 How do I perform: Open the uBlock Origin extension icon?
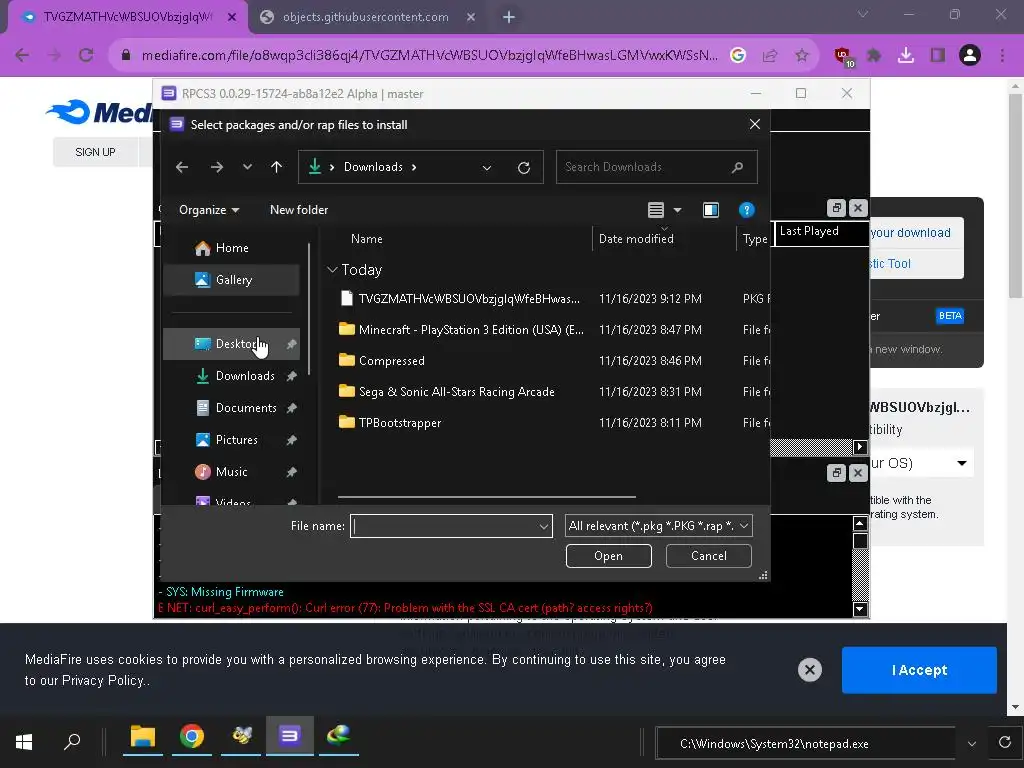(x=844, y=56)
